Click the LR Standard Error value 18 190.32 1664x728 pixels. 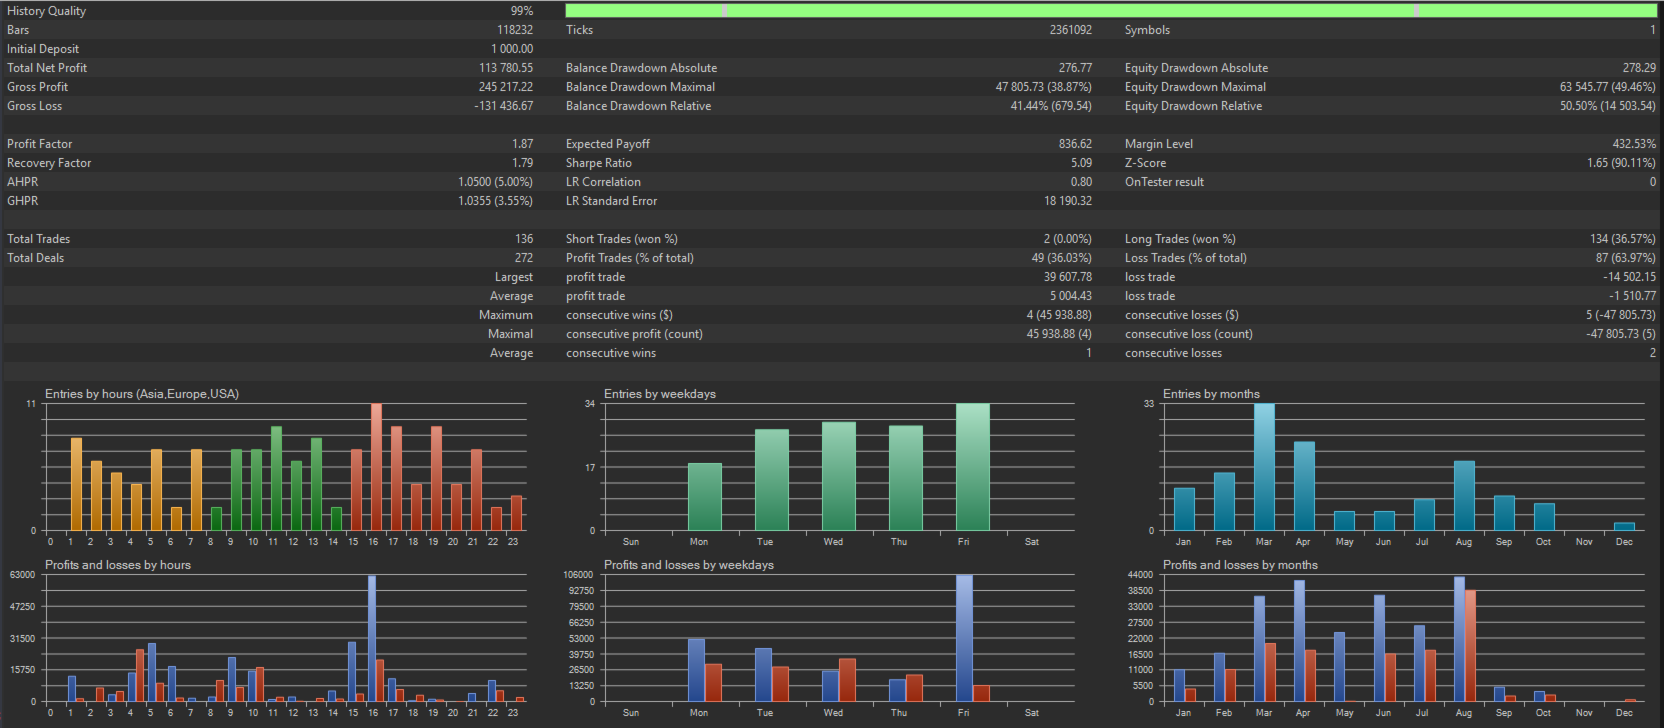click(1068, 201)
